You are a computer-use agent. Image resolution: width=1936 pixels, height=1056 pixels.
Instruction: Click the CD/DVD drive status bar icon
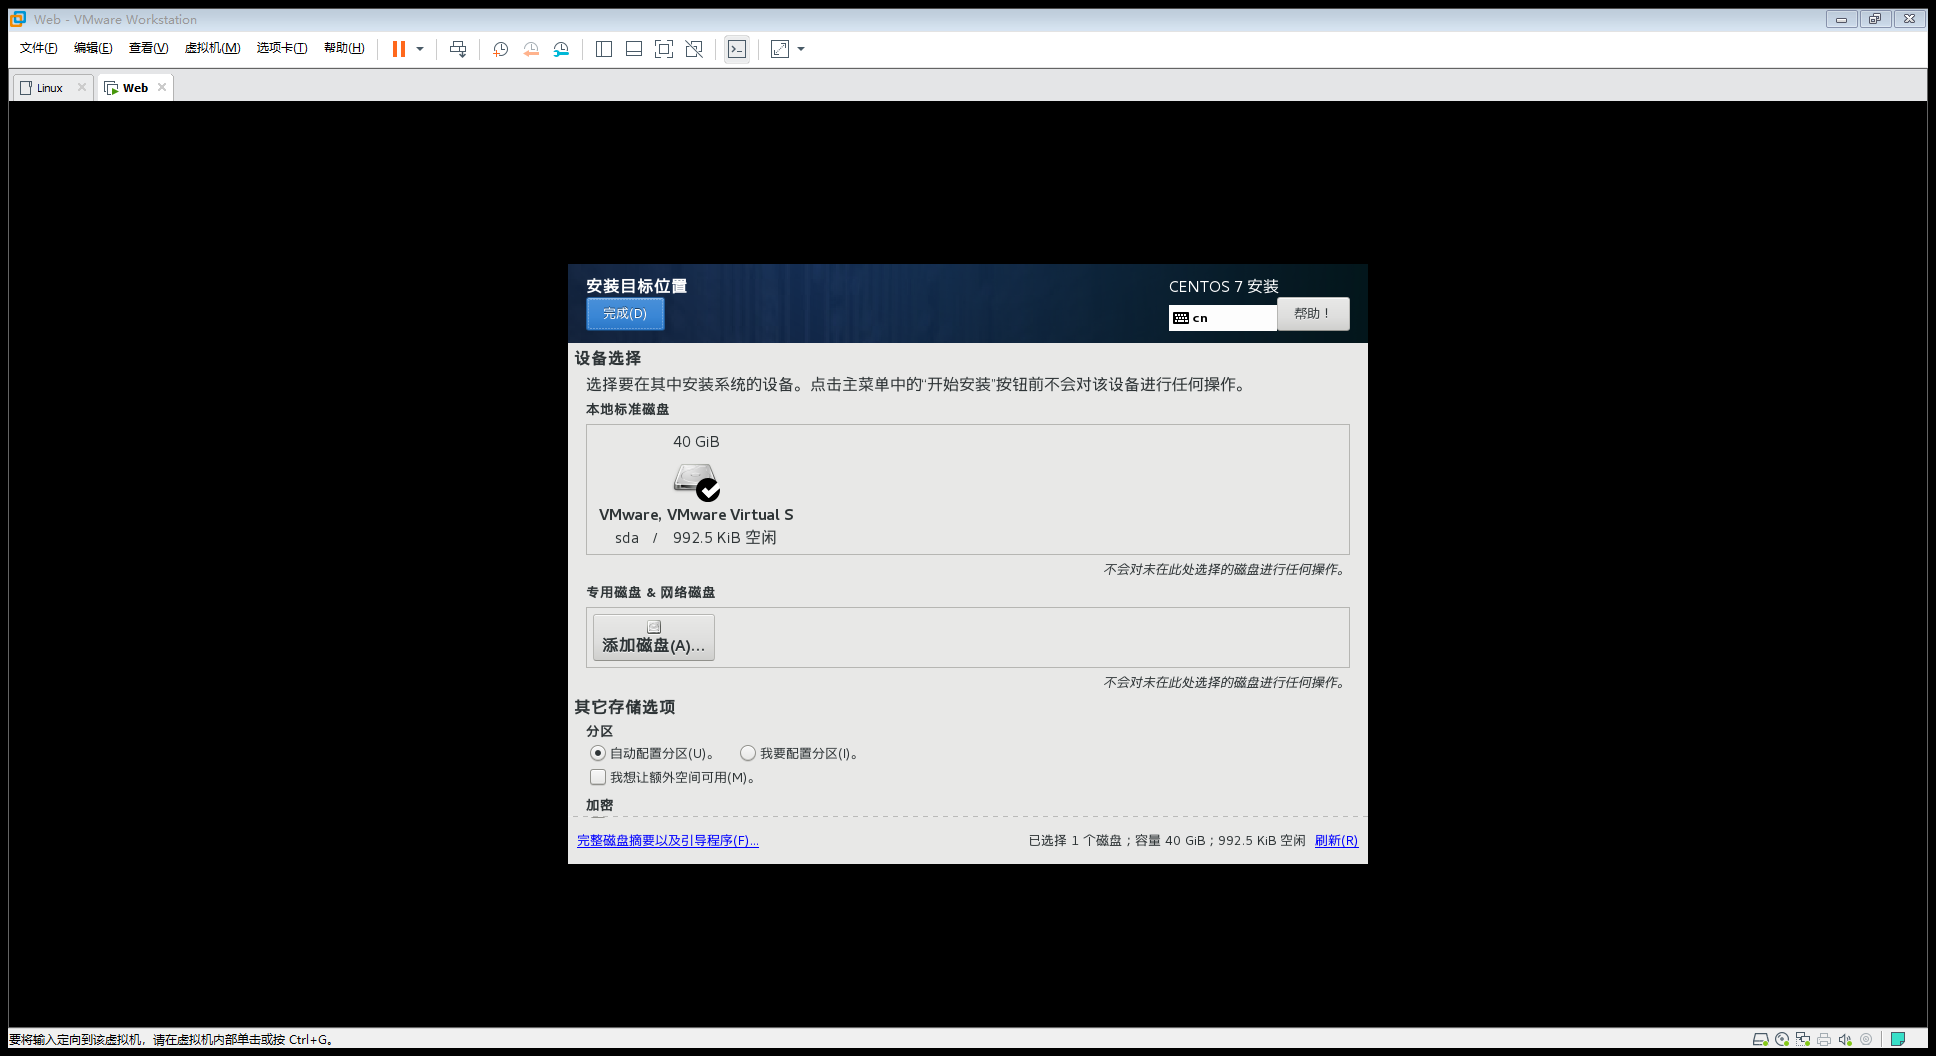(x=1782, y=1040)
